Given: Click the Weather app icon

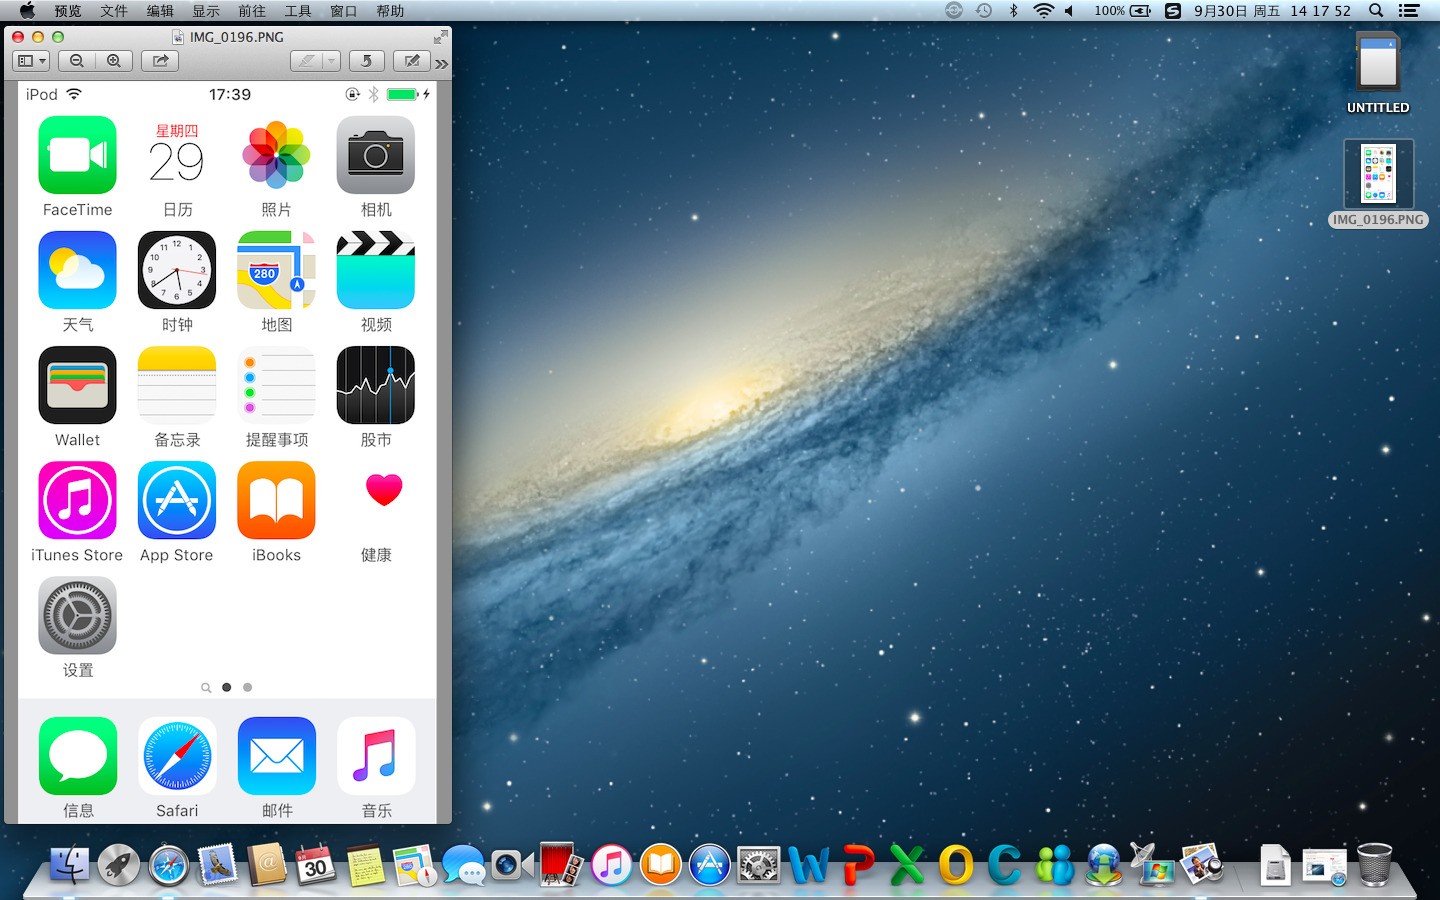Looking at the screenshot, I should pos(77,270).
